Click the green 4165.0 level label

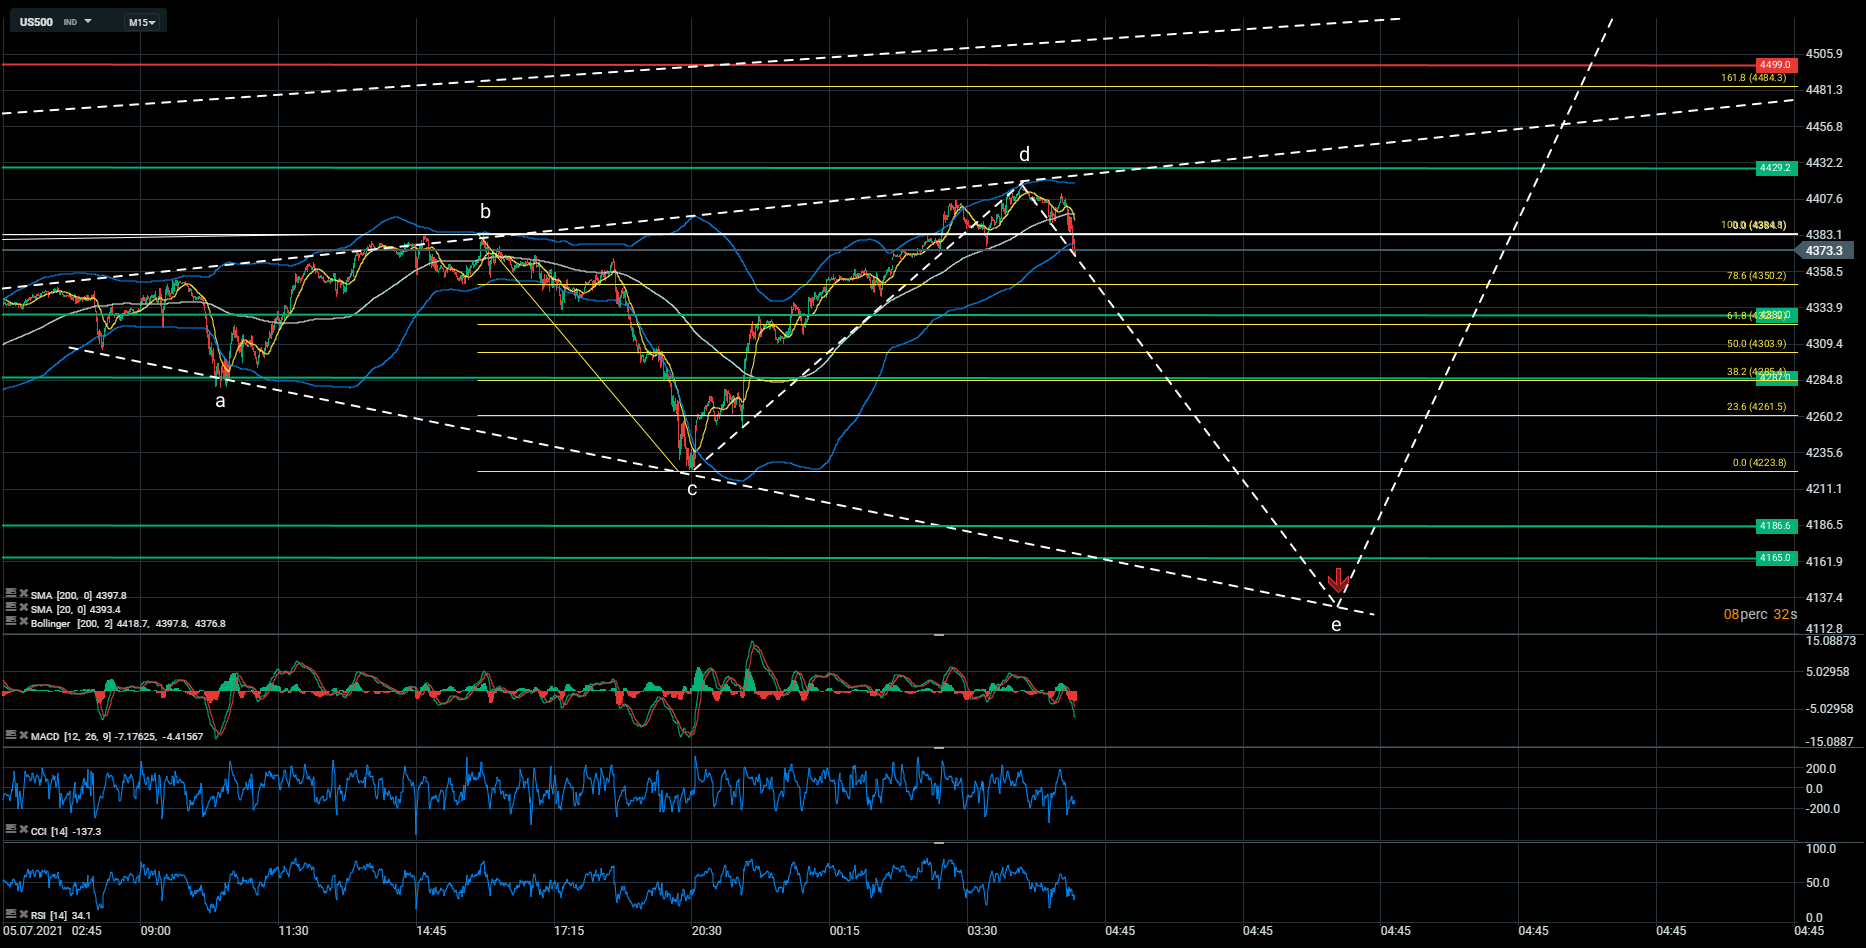(1775, 558)
